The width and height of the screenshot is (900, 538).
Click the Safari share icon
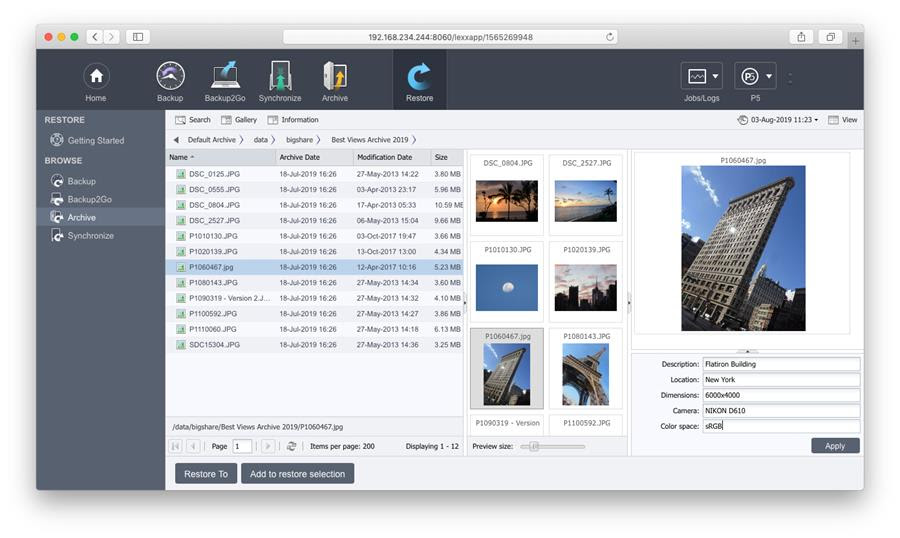click(x=801, y=37)
